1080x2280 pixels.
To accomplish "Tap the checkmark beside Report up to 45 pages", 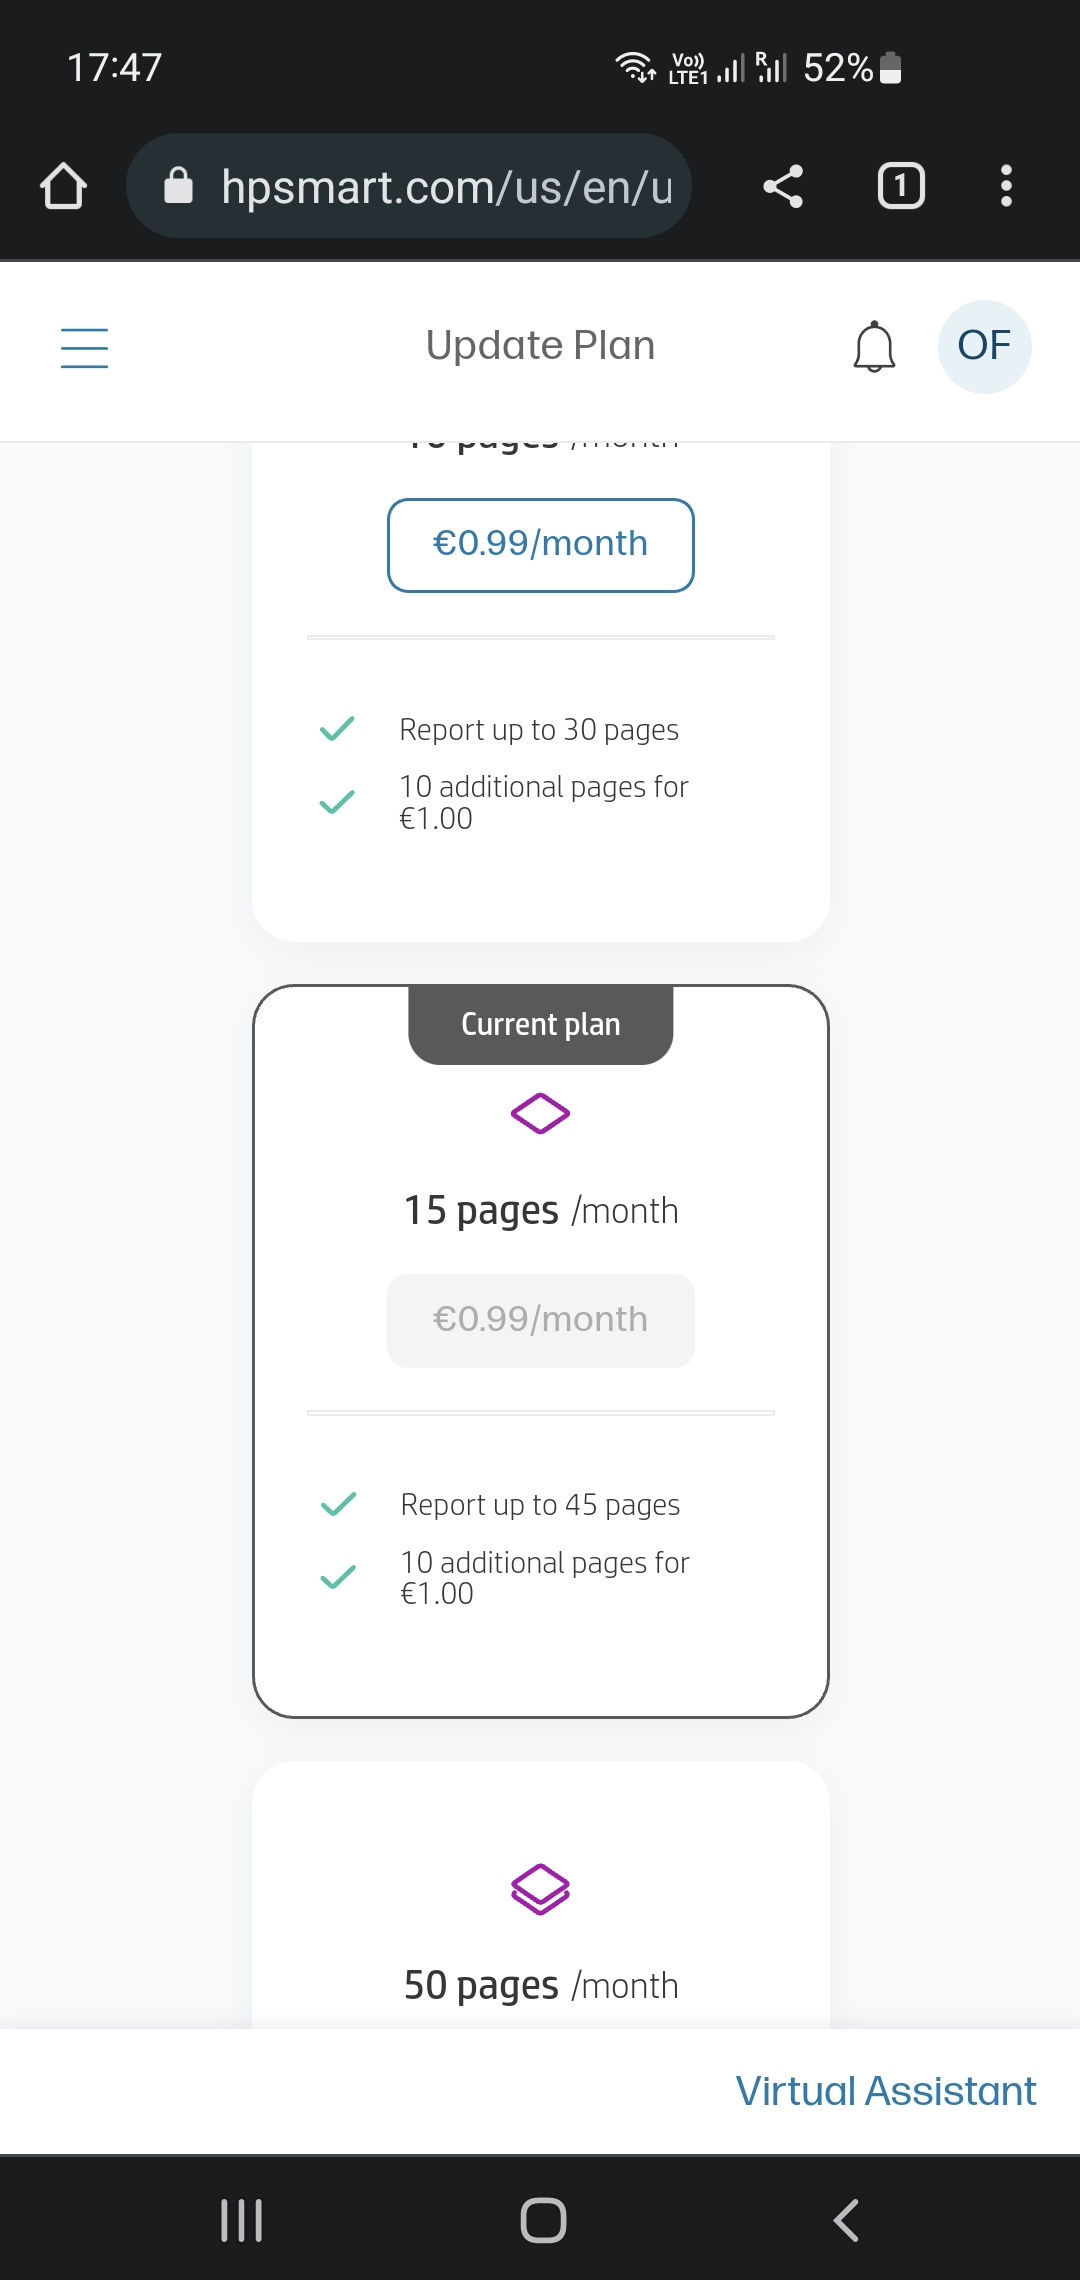I will click(x=338, y=1504).
